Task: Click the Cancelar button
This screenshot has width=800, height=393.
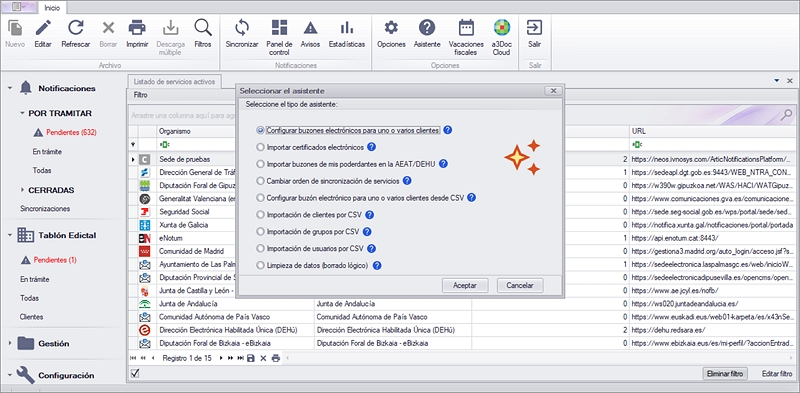Action: pos(520,285)
